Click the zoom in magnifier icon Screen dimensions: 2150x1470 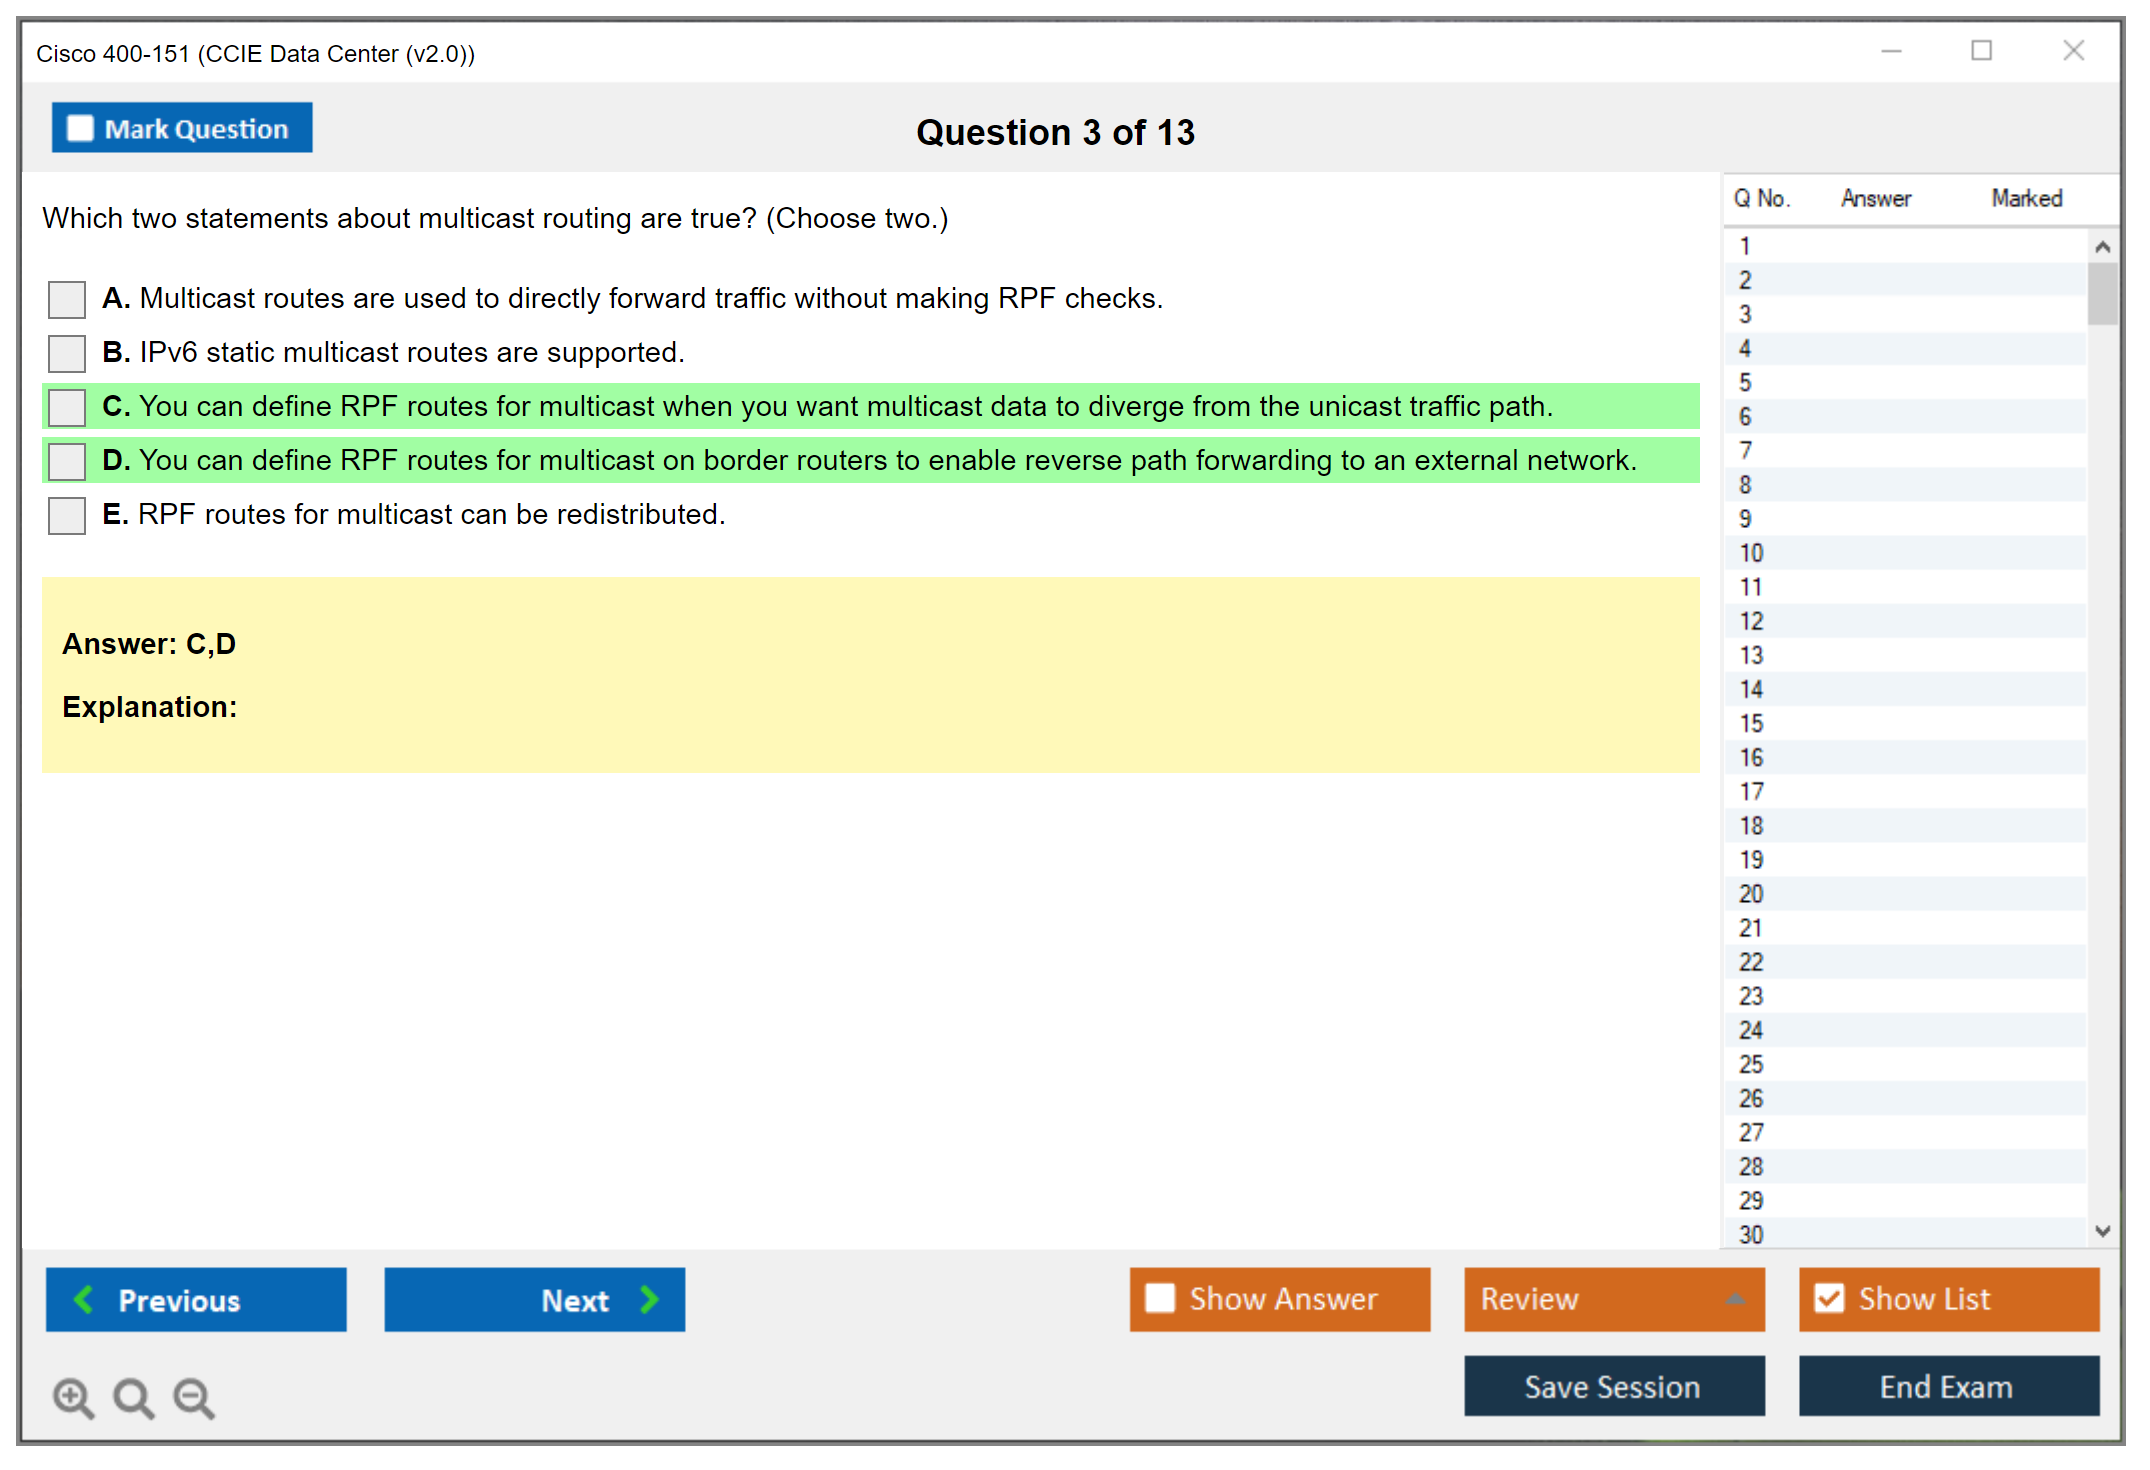click(72, 1397)
